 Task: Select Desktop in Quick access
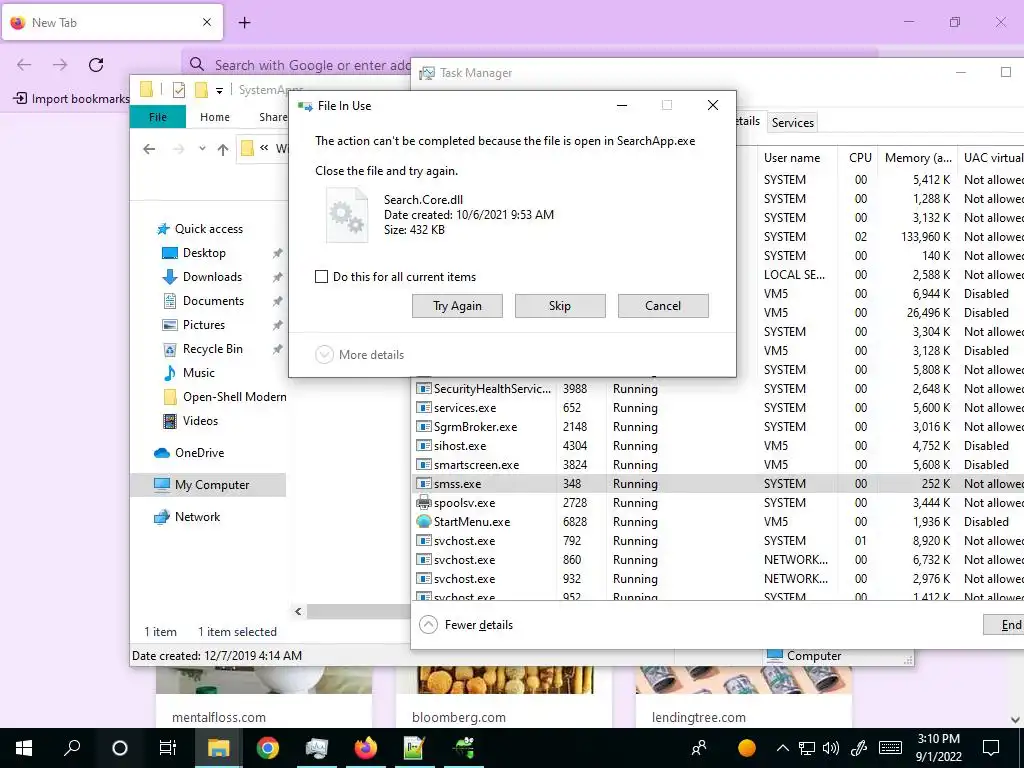point(204,253)
